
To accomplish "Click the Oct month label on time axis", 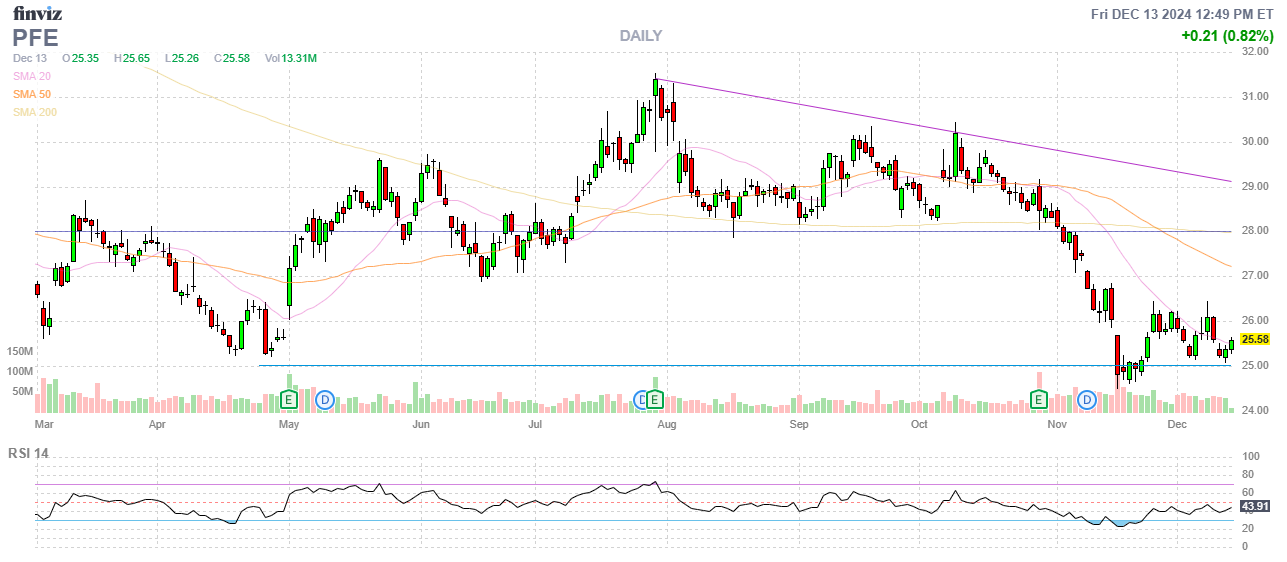I will (x=920, y=424).
